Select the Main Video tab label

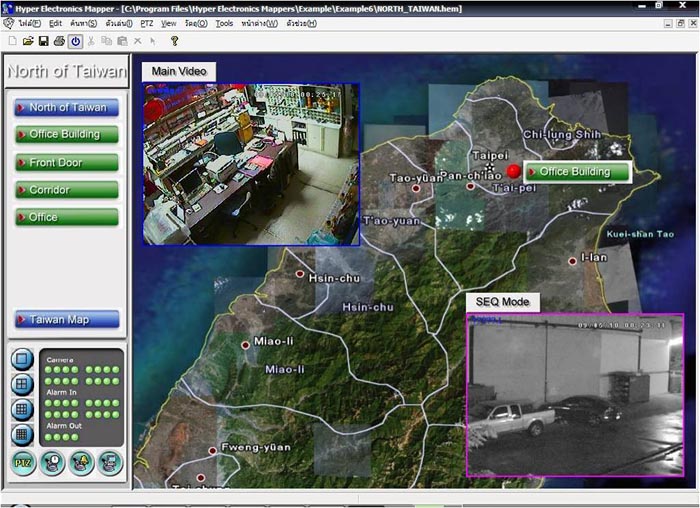[179, 71]
